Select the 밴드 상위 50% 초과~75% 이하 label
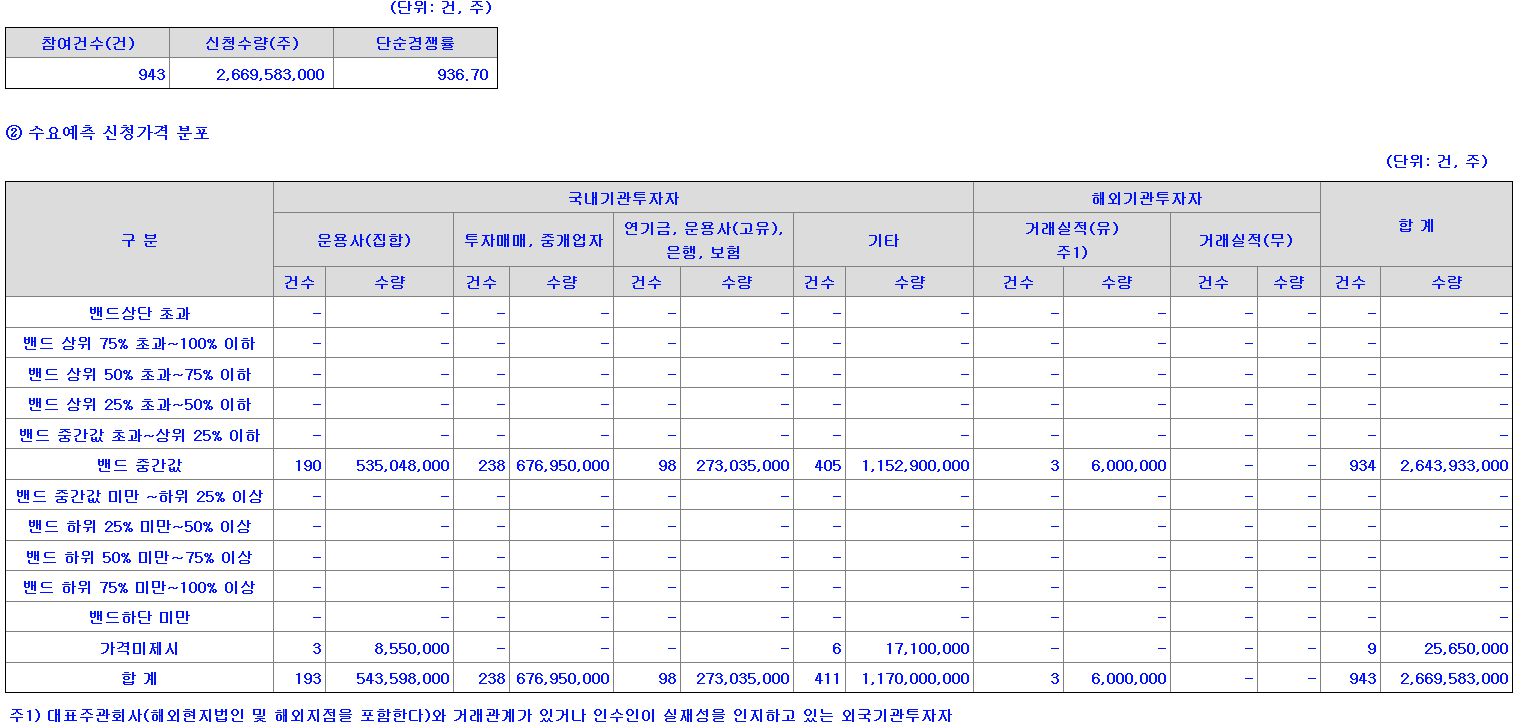The image size is (1527, 728). tap(139, 375)
